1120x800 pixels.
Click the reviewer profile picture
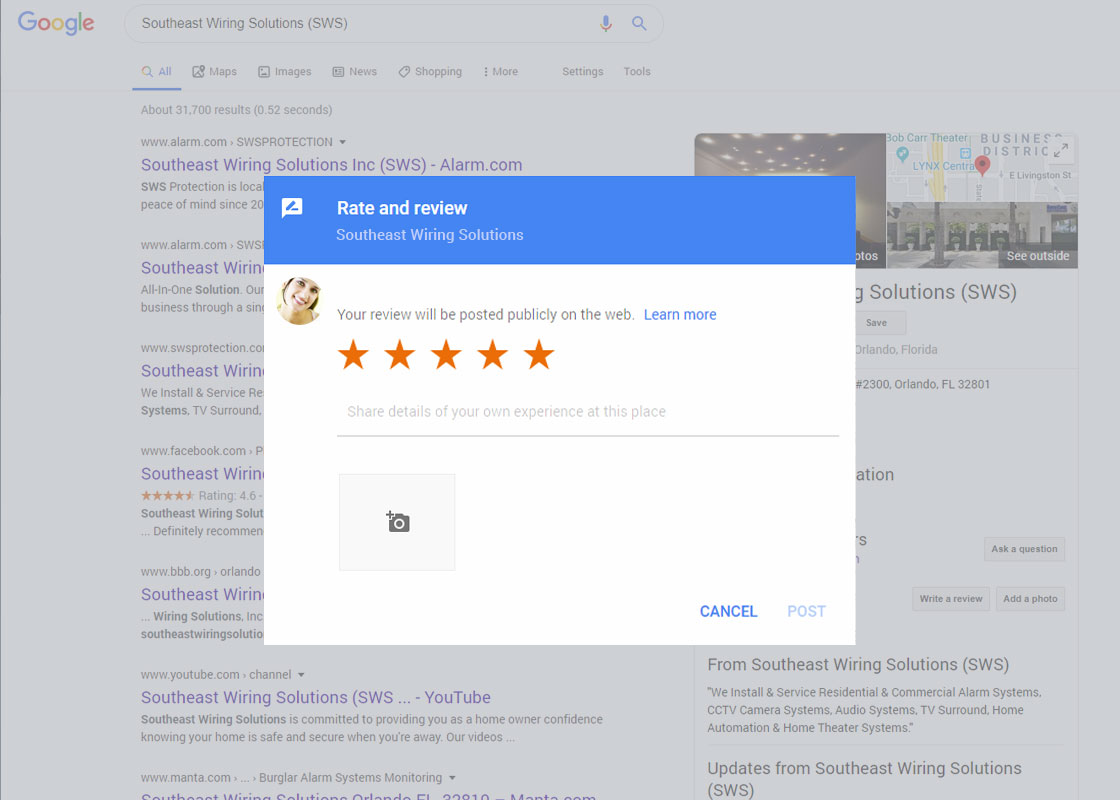299,301
